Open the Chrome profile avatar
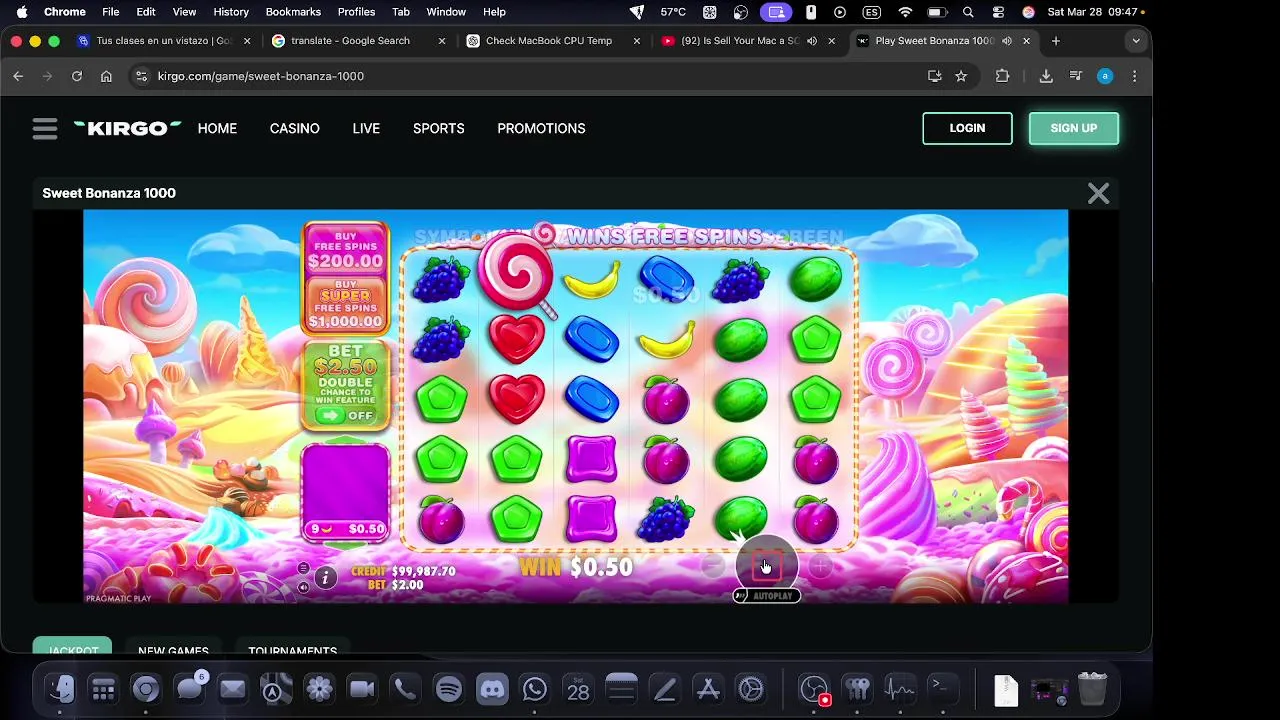The height and width of the screenshot is (720, 1280). tap(1105, 76)
